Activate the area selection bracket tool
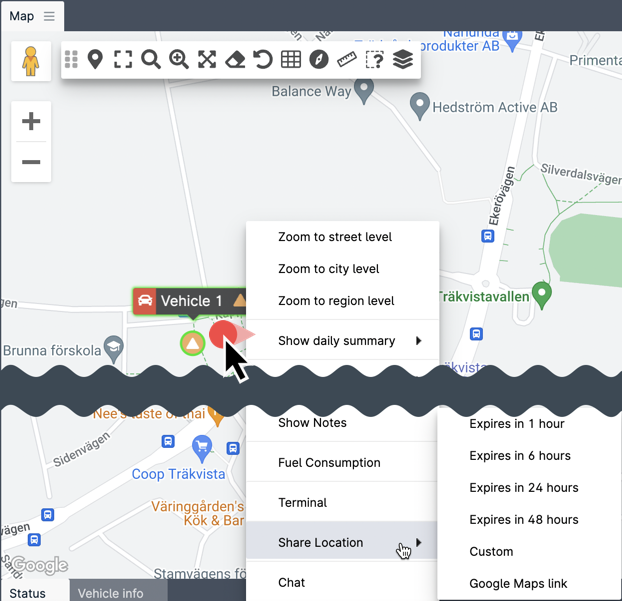The height and width of the screenshot is (601, 622). pyautogui.click(x=123, y=60)
